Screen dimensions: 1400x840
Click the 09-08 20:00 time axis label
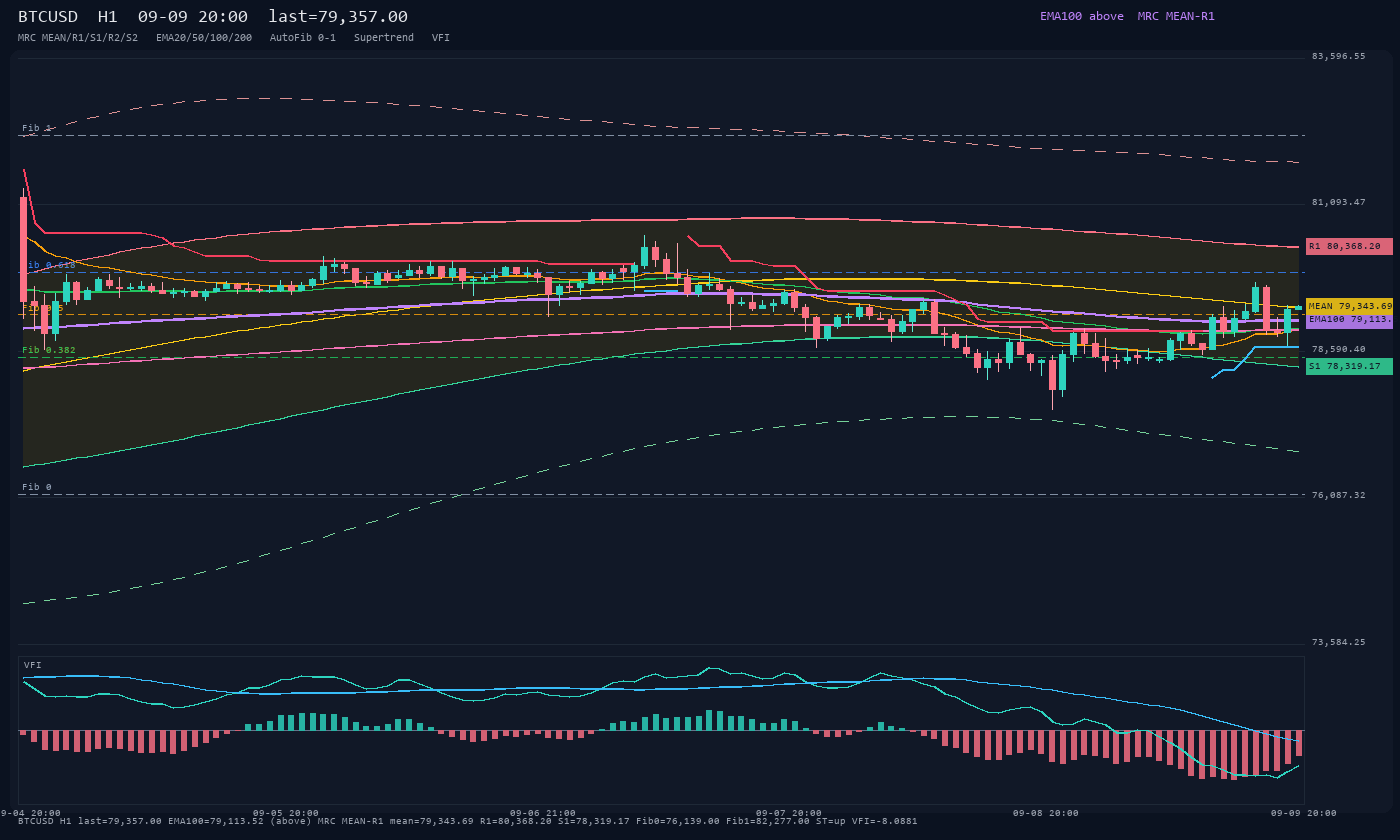pos(1046,813)
